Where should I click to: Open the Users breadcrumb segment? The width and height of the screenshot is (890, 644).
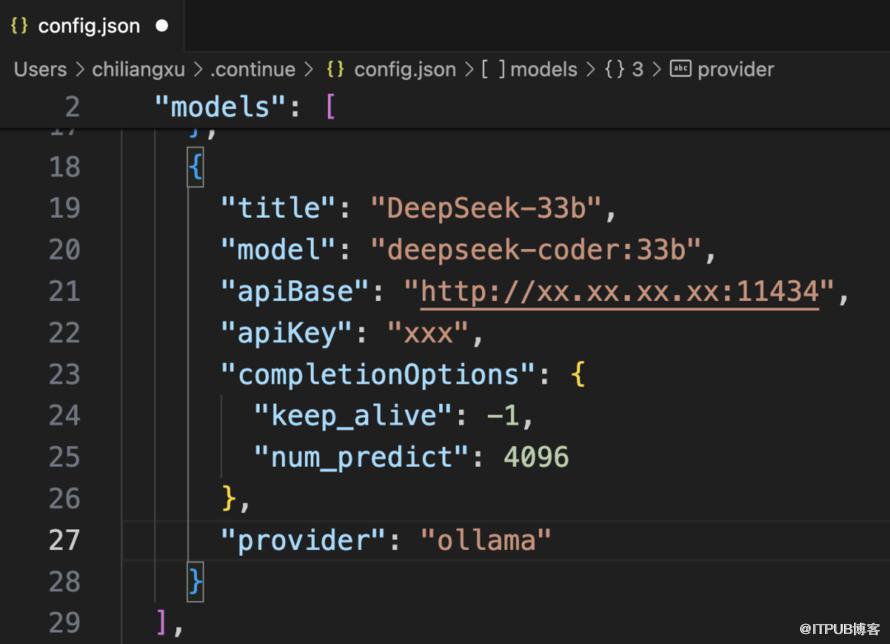40,69
